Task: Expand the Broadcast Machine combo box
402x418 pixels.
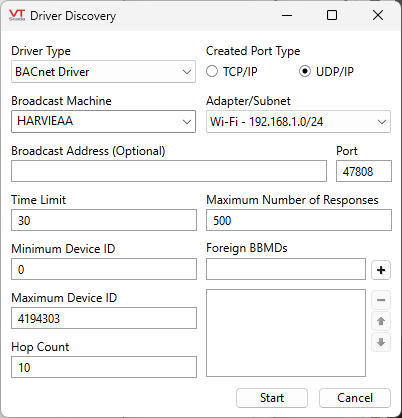Action: point(103,121)
